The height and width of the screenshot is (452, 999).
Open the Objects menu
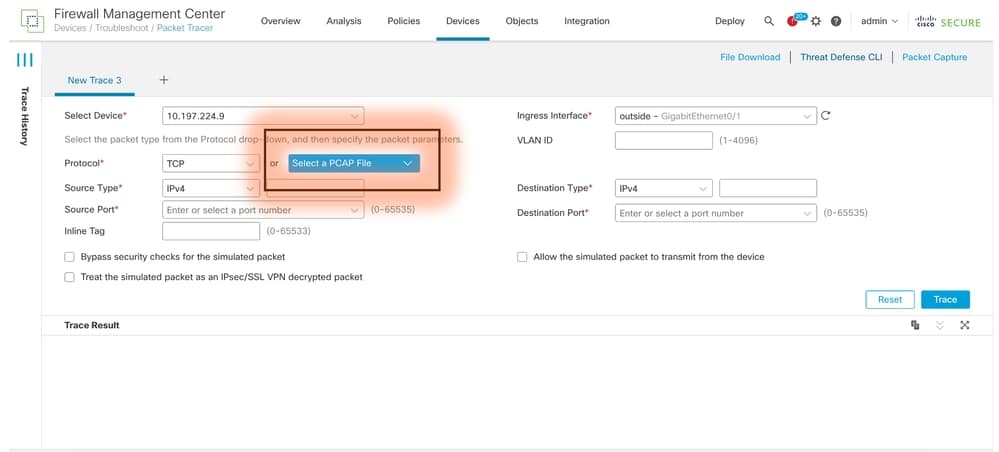pos(522,21)
